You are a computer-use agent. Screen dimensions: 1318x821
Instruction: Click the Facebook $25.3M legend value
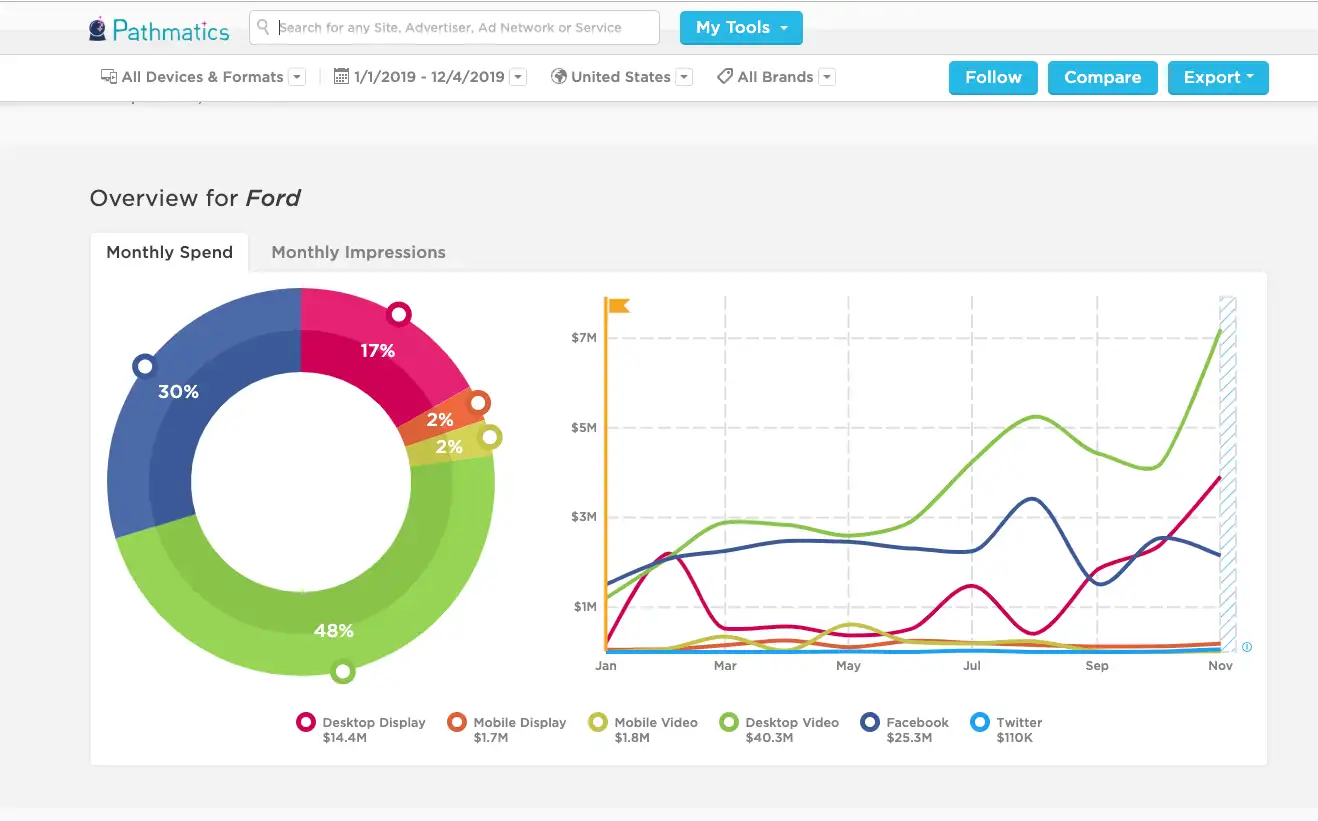909,738
